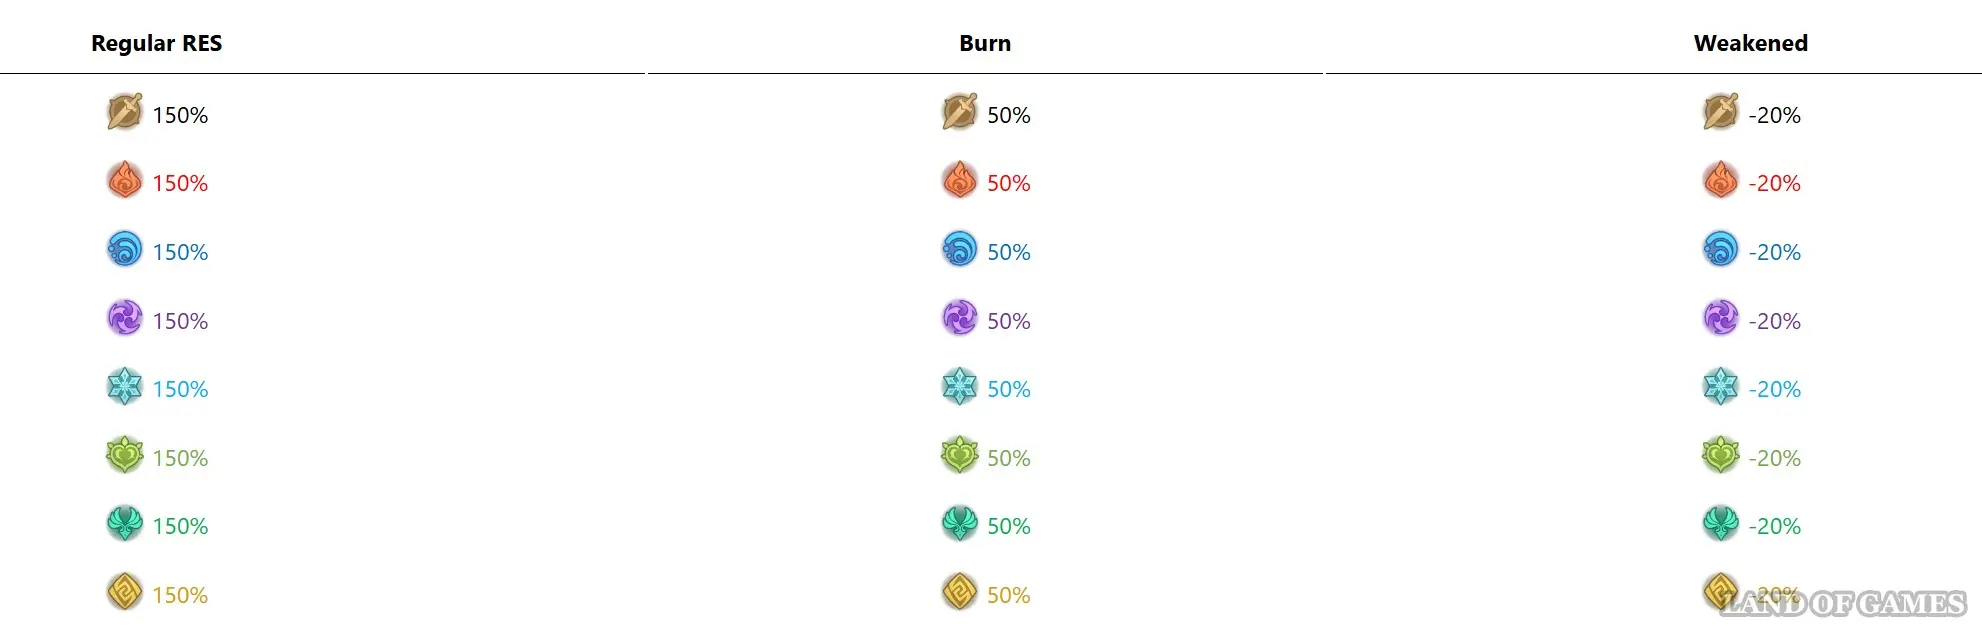Click the Regular RES column header
1982x638 pixels.
[157, 43]
